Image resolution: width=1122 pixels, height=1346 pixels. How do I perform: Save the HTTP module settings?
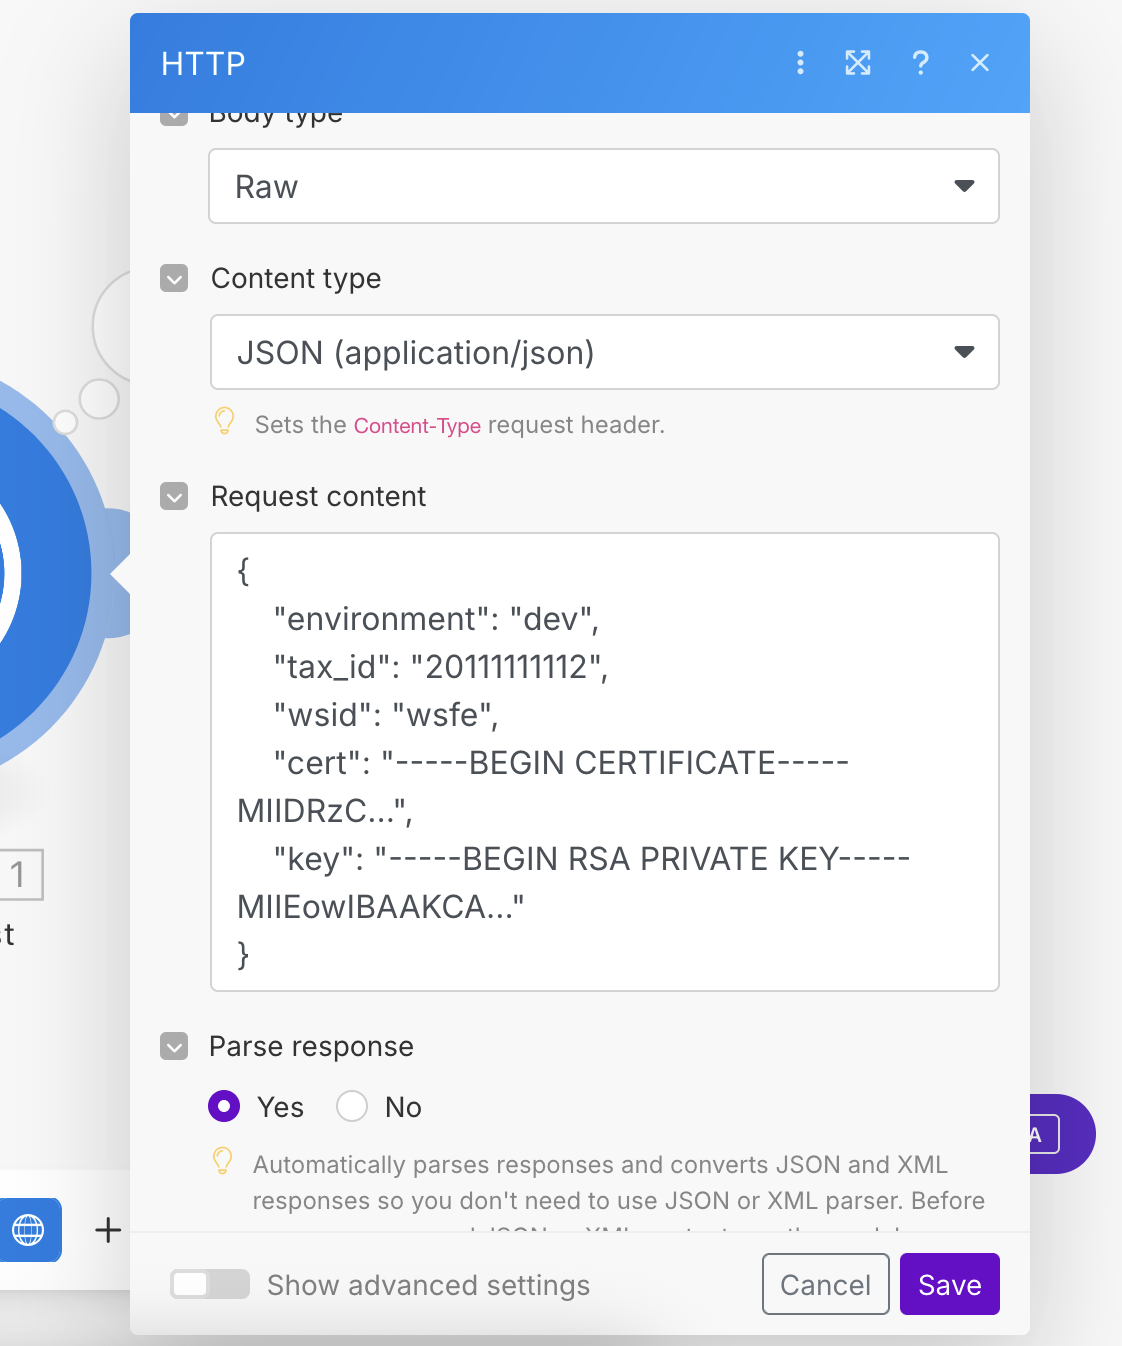click(949, 1284)
